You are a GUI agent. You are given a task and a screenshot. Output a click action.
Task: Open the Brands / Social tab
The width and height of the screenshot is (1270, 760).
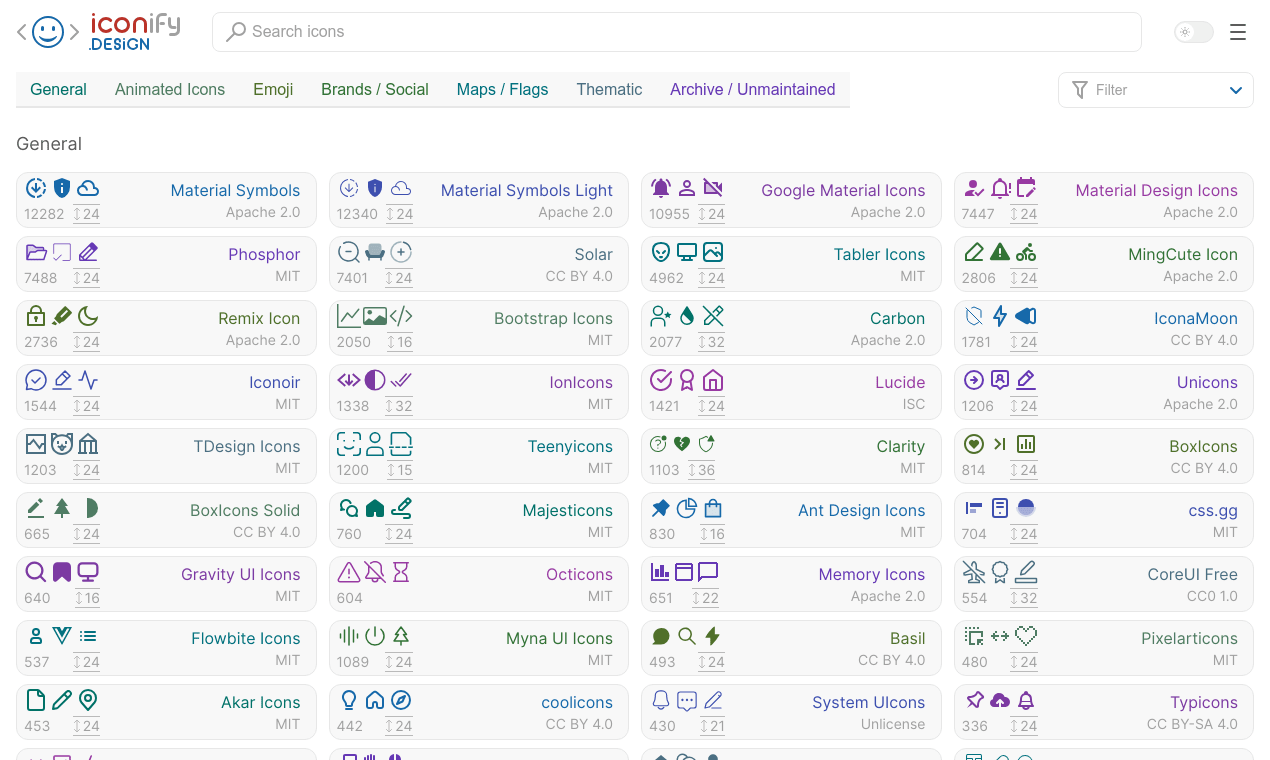pos(375,89)
